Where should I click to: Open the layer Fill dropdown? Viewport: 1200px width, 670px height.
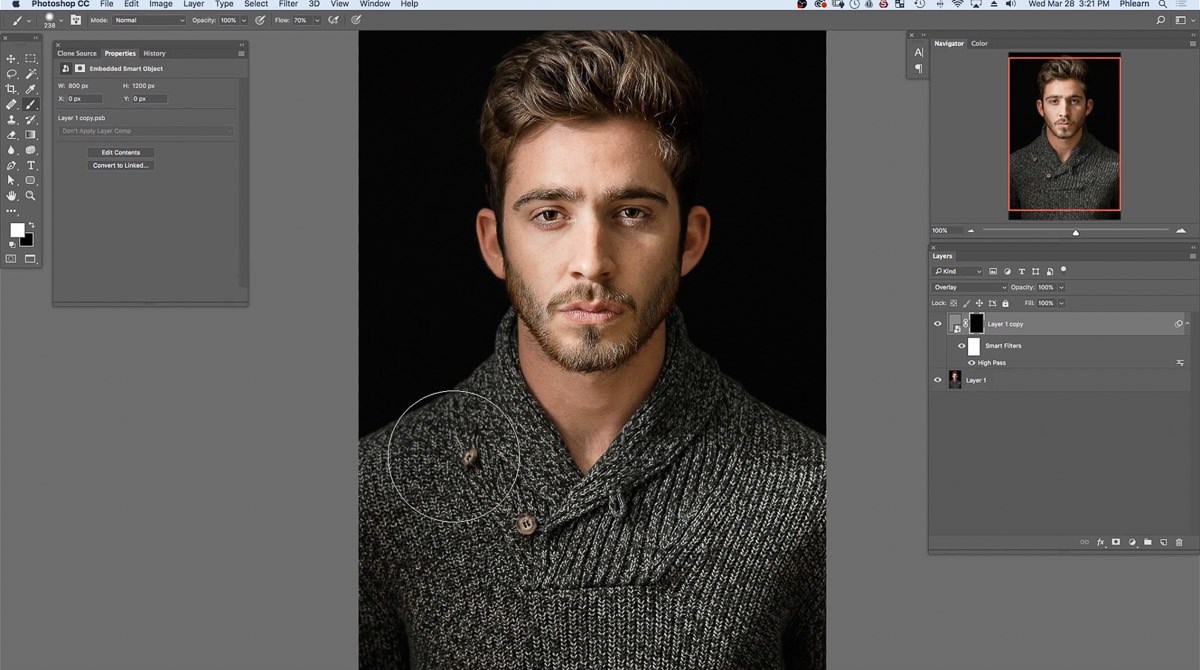tap(1061, 303)
